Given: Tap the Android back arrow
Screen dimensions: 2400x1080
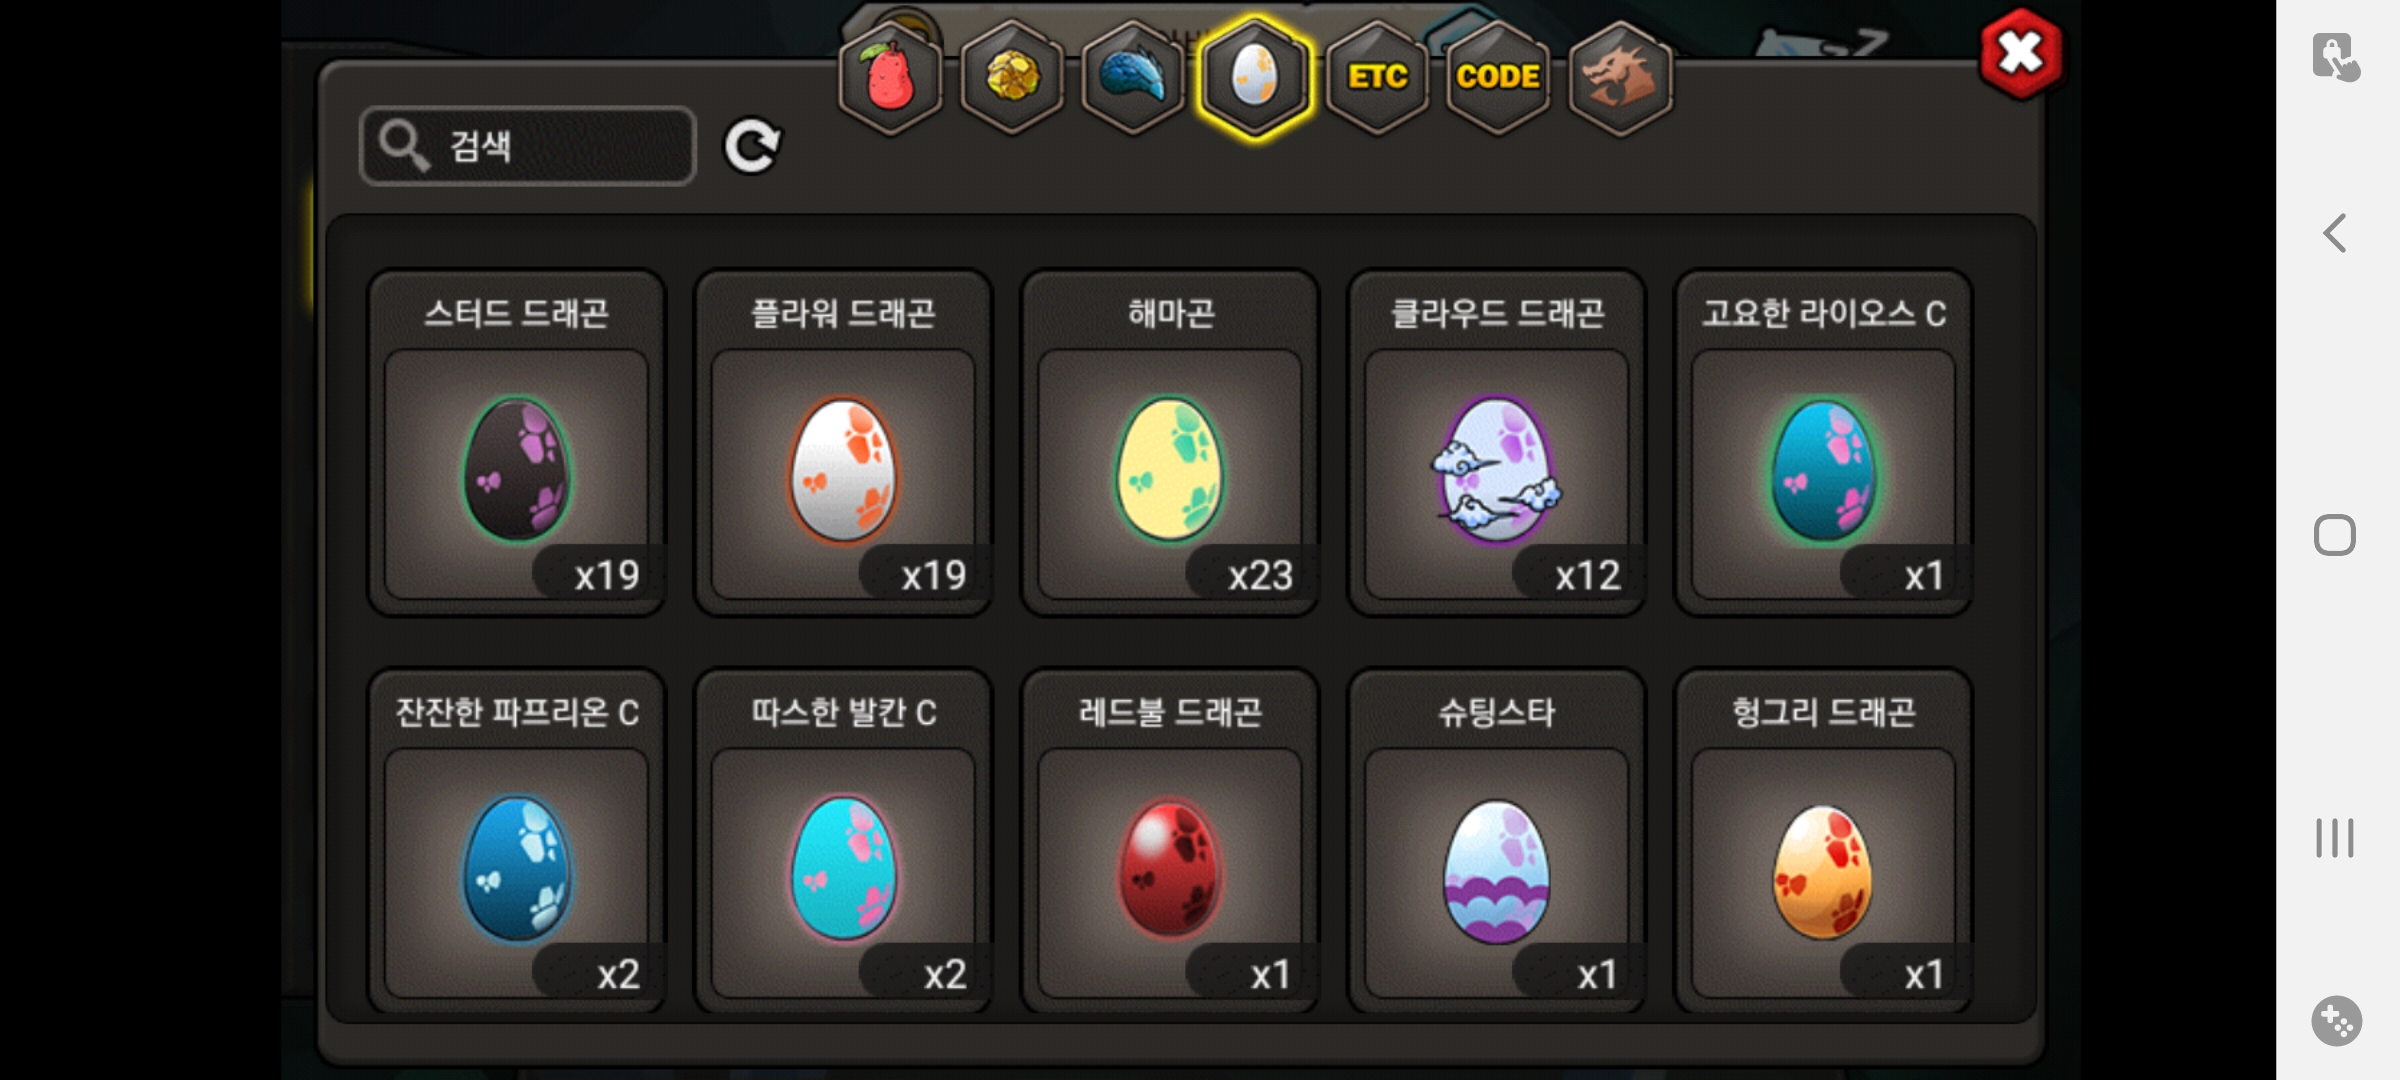Looking at the screenshot, I should point(2335,234).
